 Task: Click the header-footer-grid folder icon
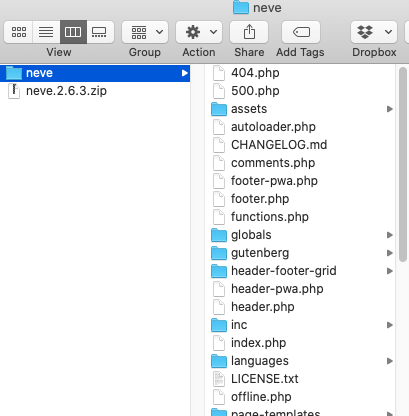click(219, 271)
